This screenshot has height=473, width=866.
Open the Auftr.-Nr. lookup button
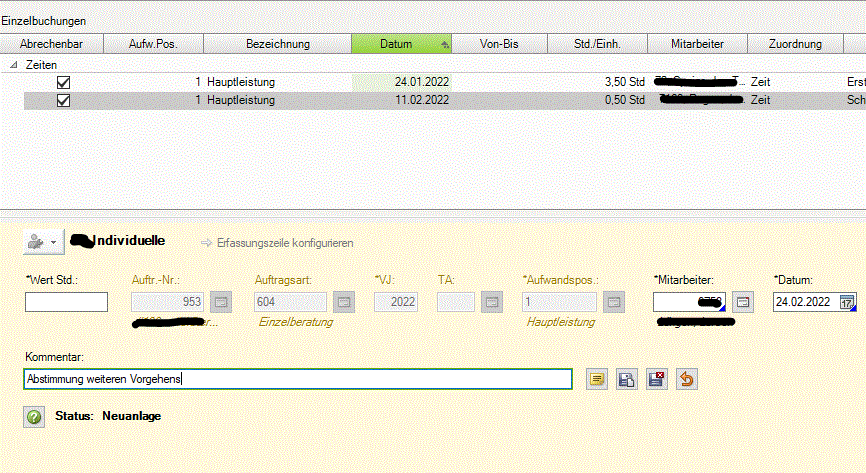(221, 302)
